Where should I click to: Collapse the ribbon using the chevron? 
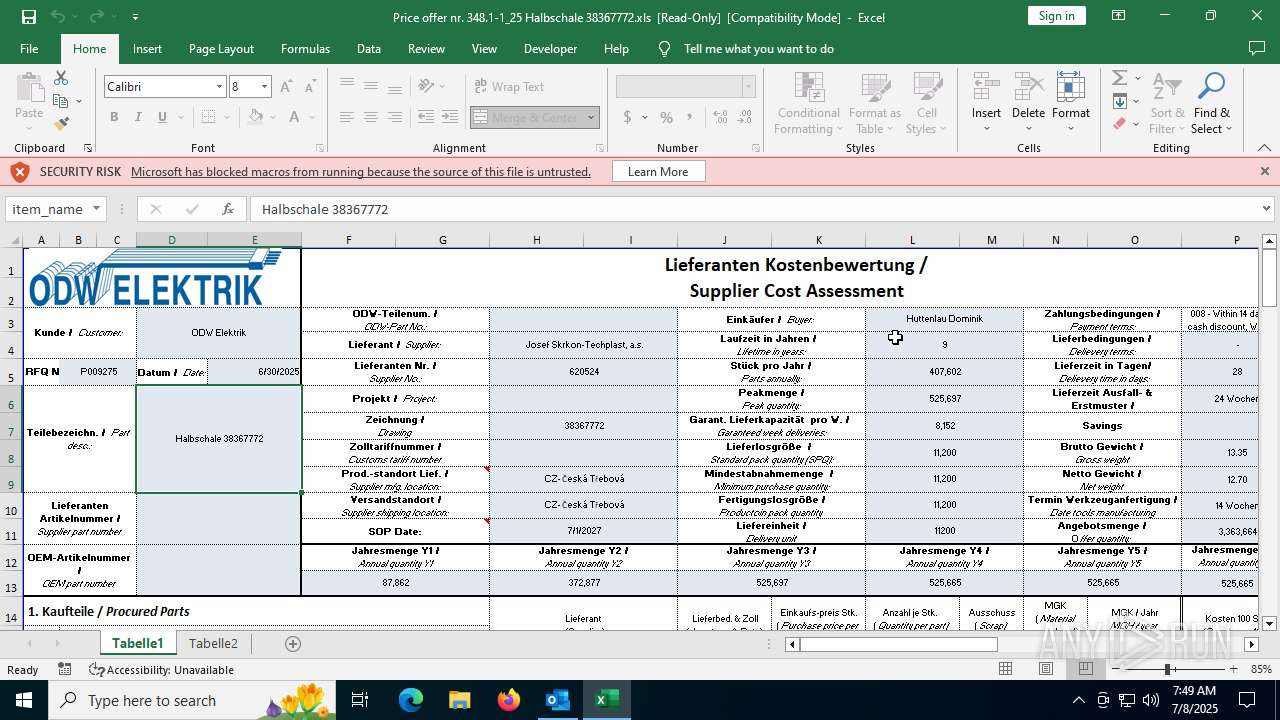point(1264,148)
